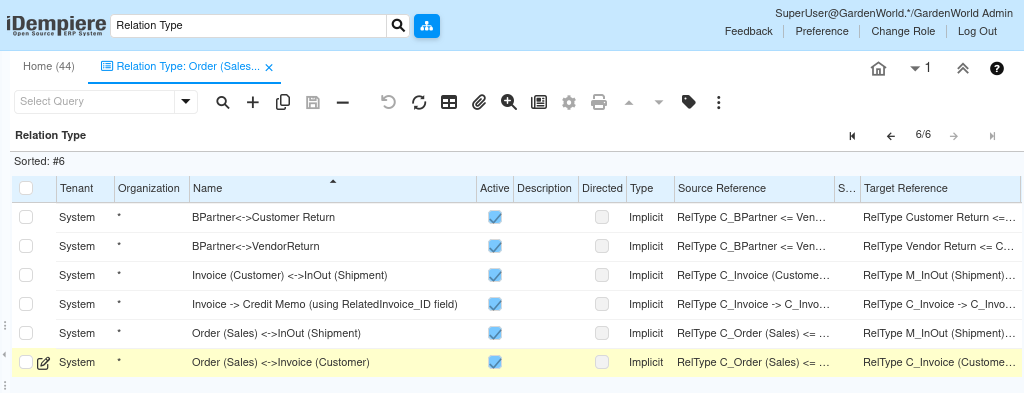Open the window count dropdown showing 1
Screen dimensions: 1024x393
tap(920, 68)
